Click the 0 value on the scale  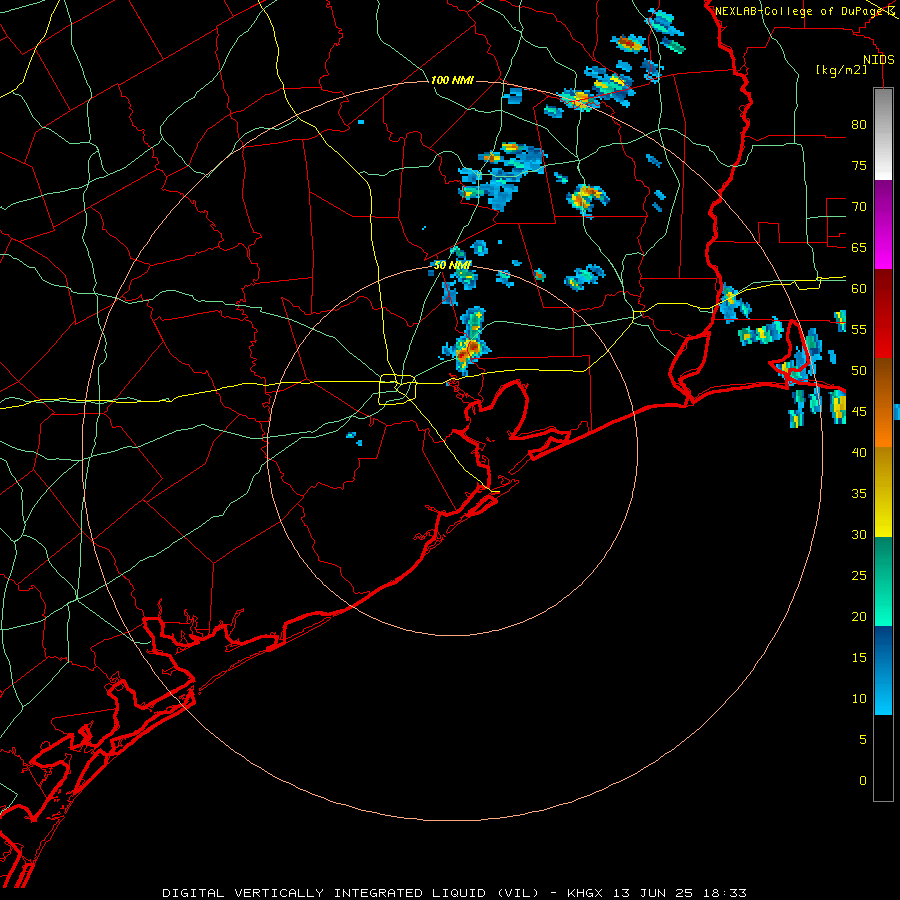[x=863, y=781]
